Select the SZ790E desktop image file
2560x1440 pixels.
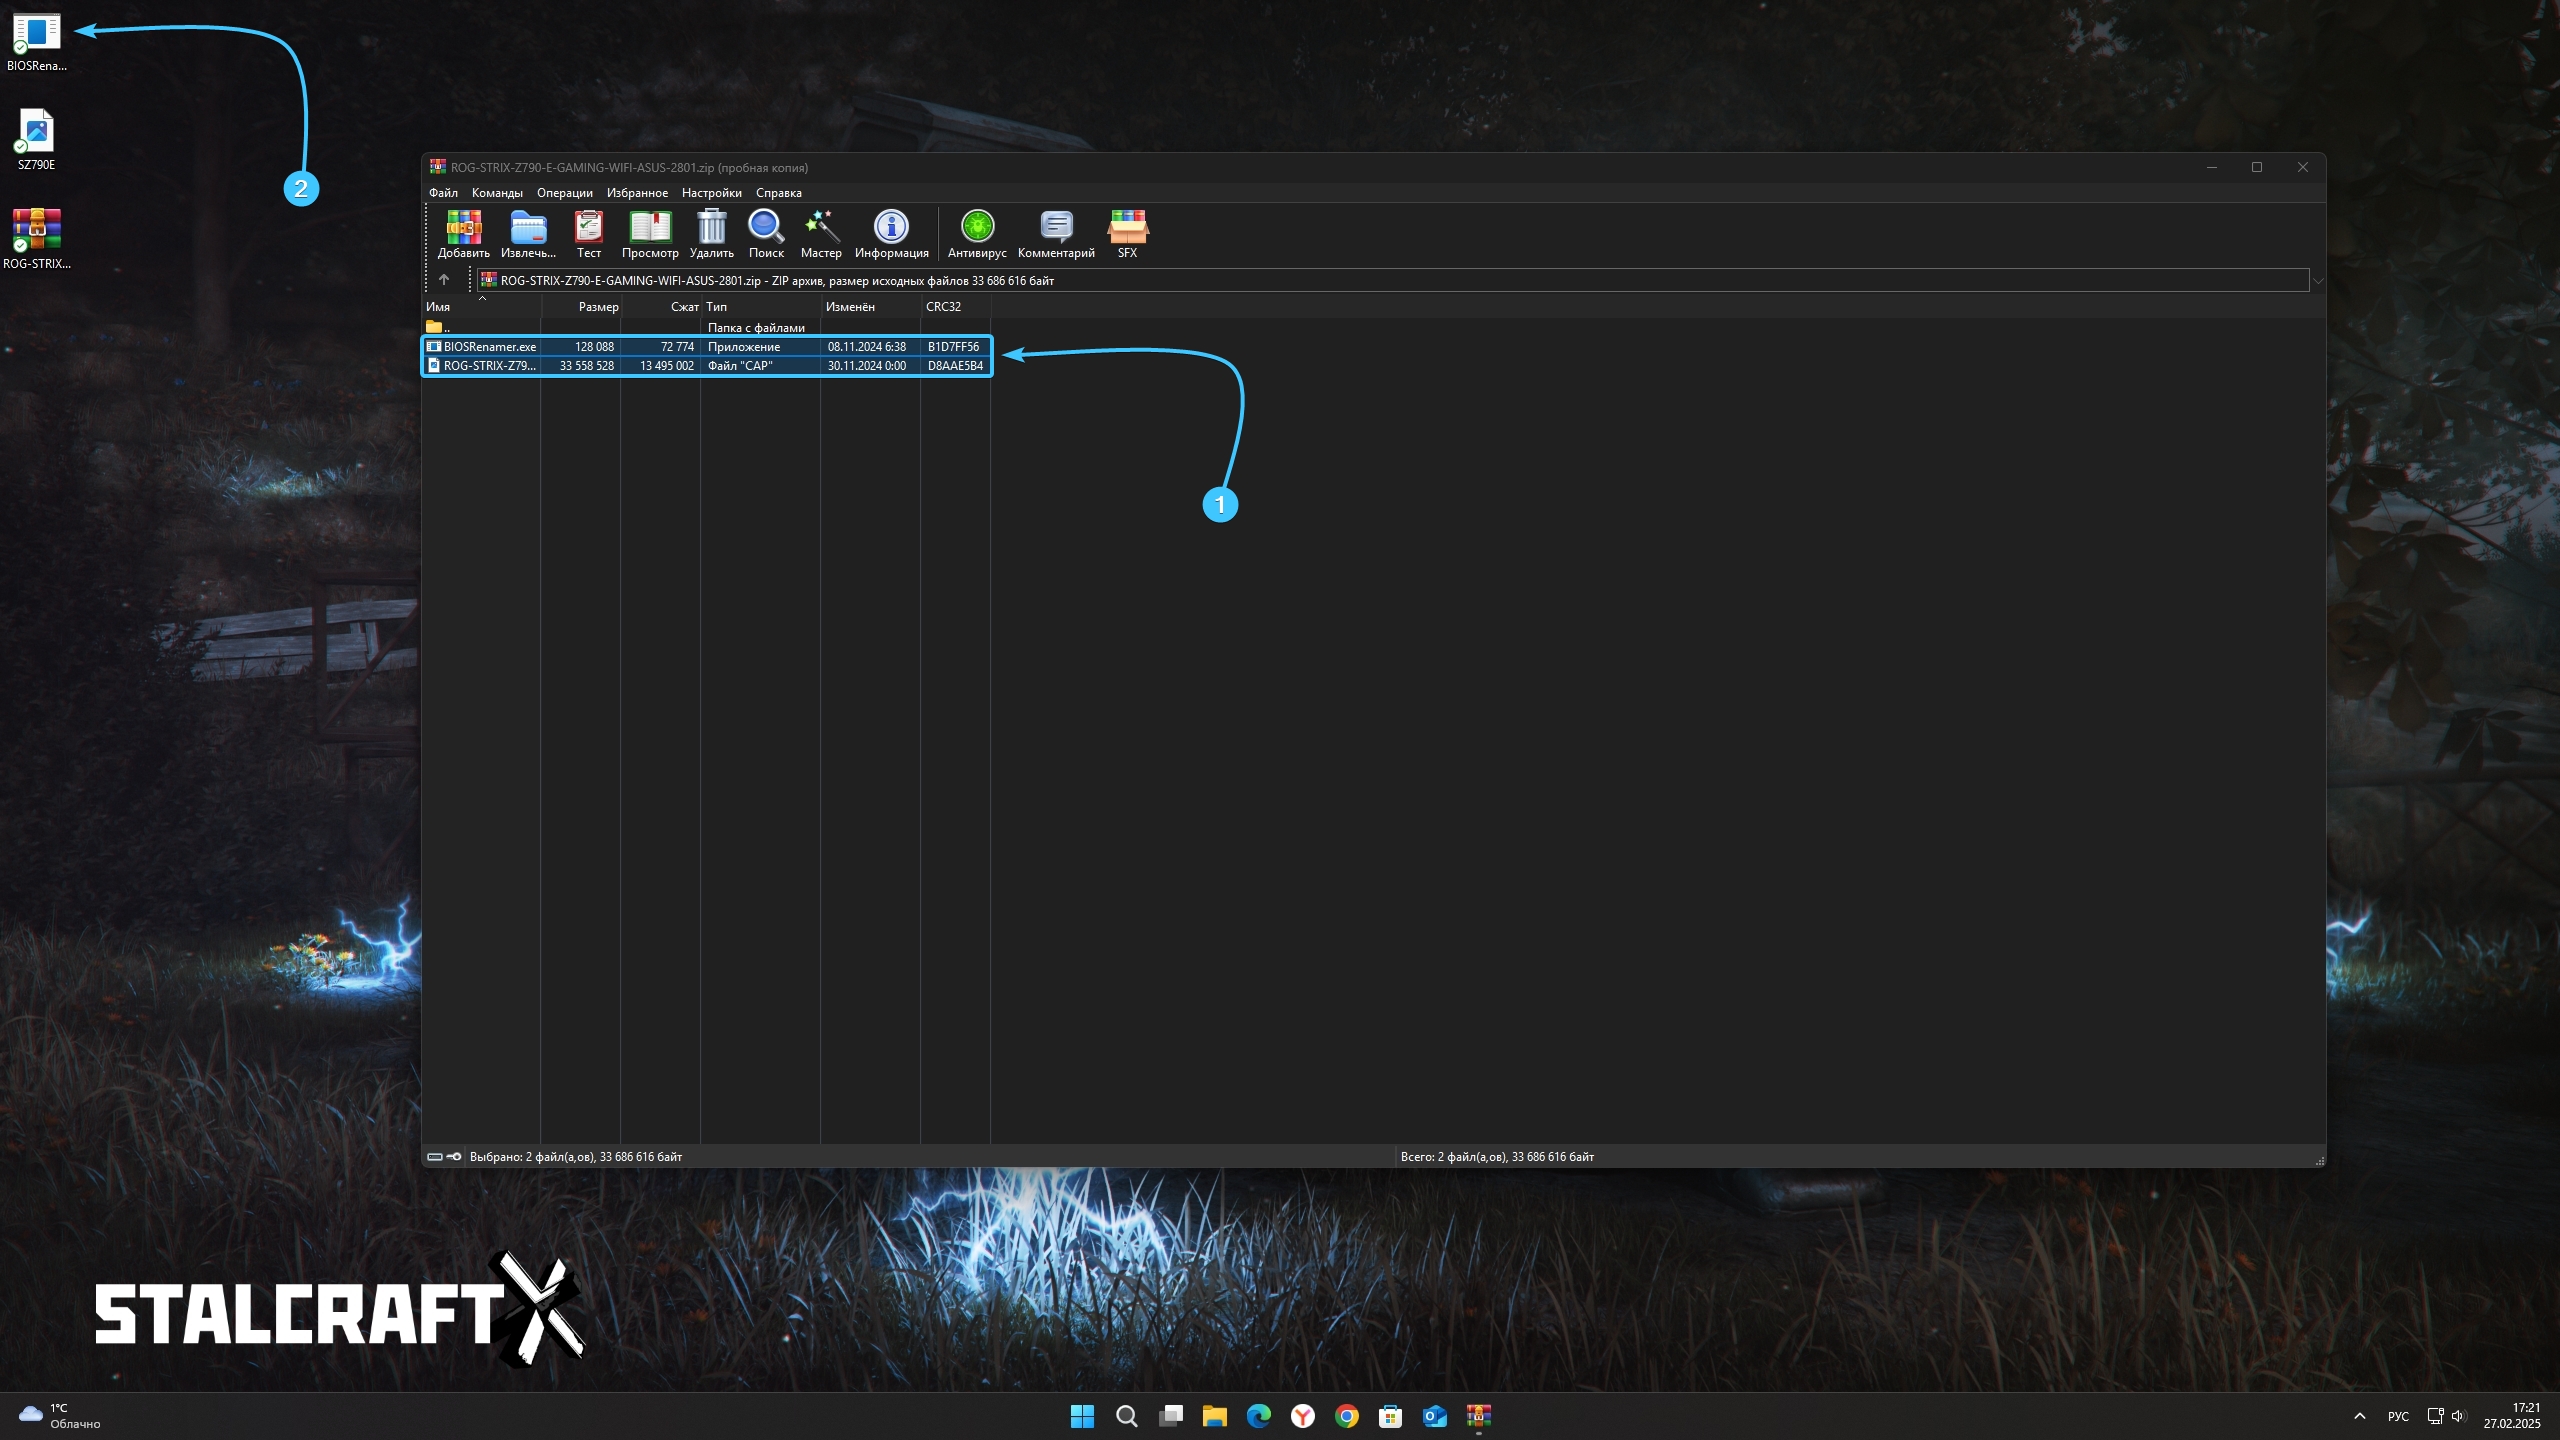coord(37,140)
